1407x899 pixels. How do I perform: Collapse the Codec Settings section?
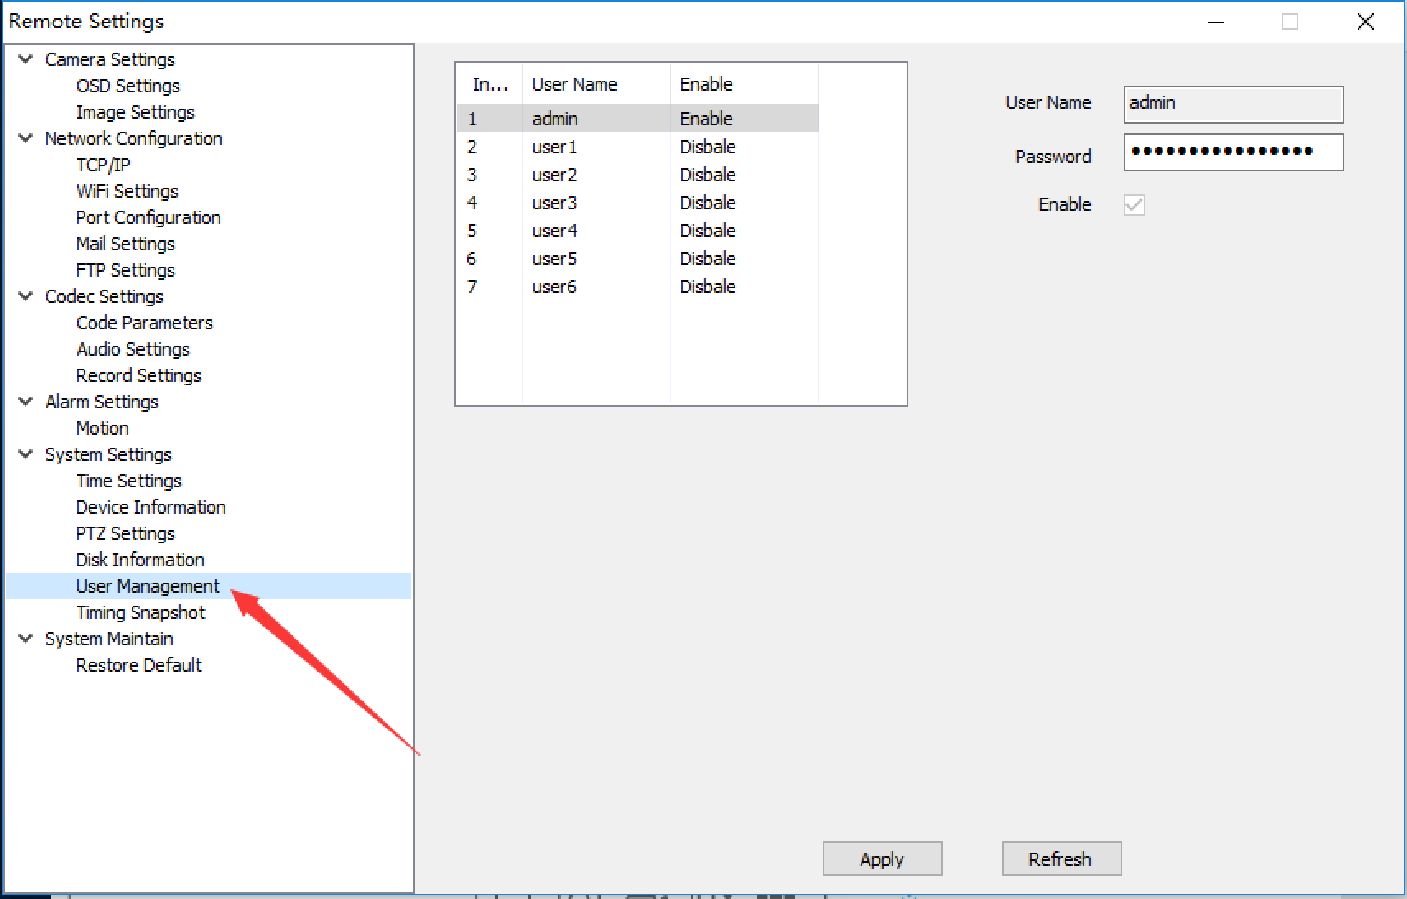pos(26,296)
